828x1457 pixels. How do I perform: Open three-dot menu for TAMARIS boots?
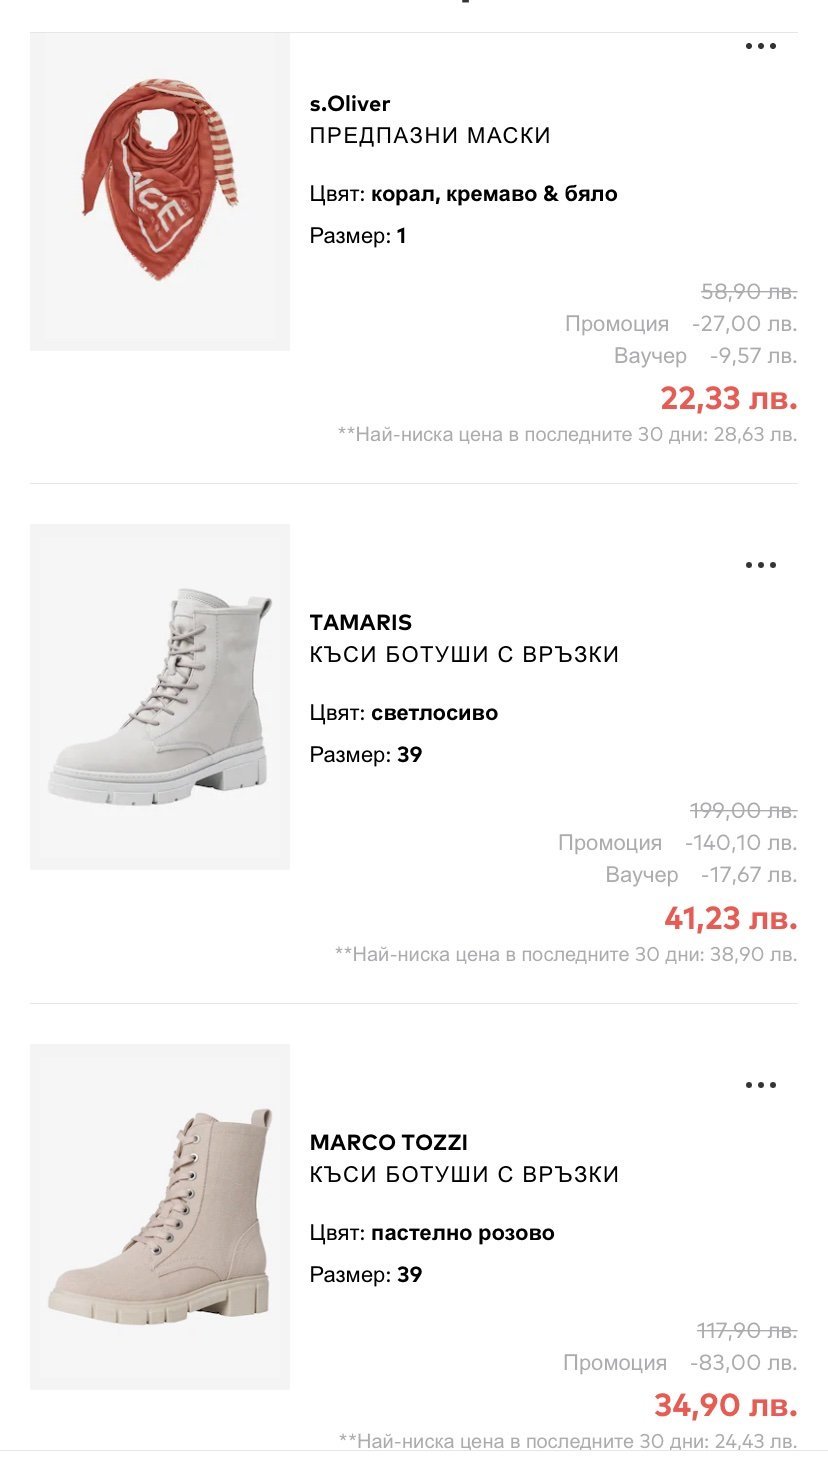tap(760, 565)
